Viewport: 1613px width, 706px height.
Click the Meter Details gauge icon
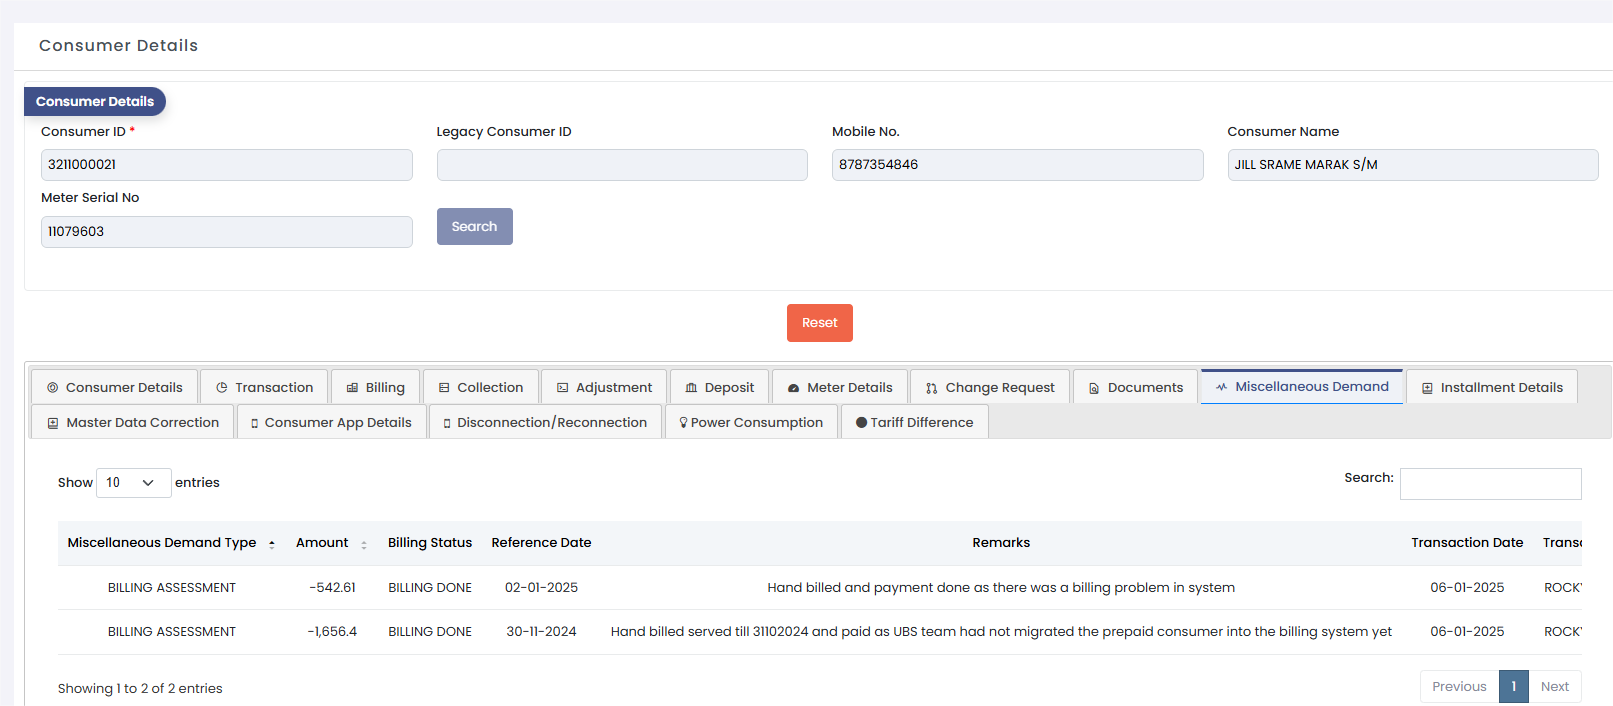[x=793, y=388]
